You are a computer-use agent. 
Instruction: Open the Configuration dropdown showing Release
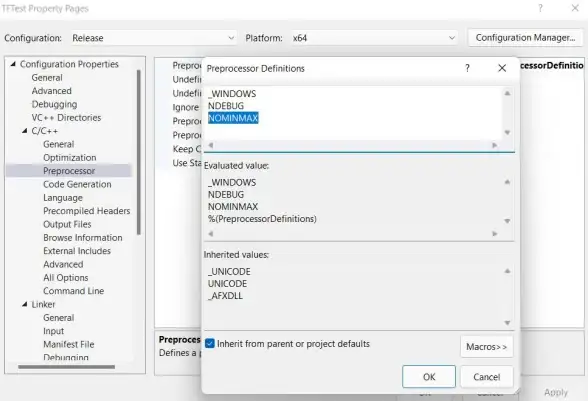click(153, 38)
